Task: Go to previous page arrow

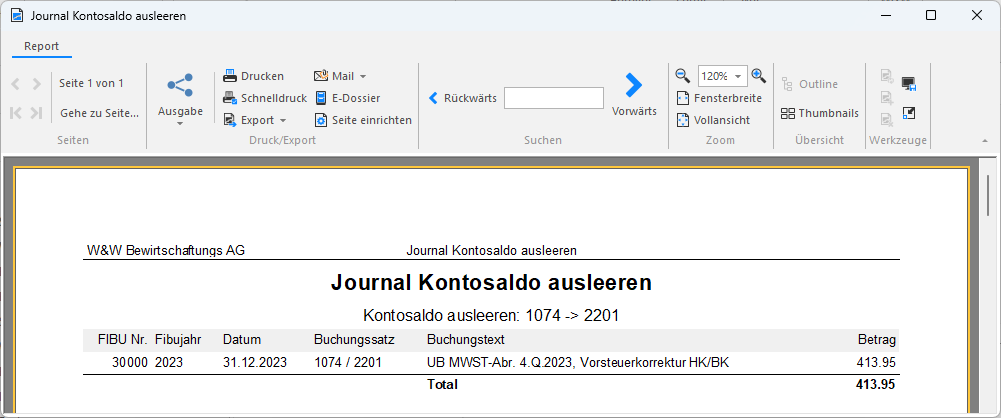Action: click(17, 84)
